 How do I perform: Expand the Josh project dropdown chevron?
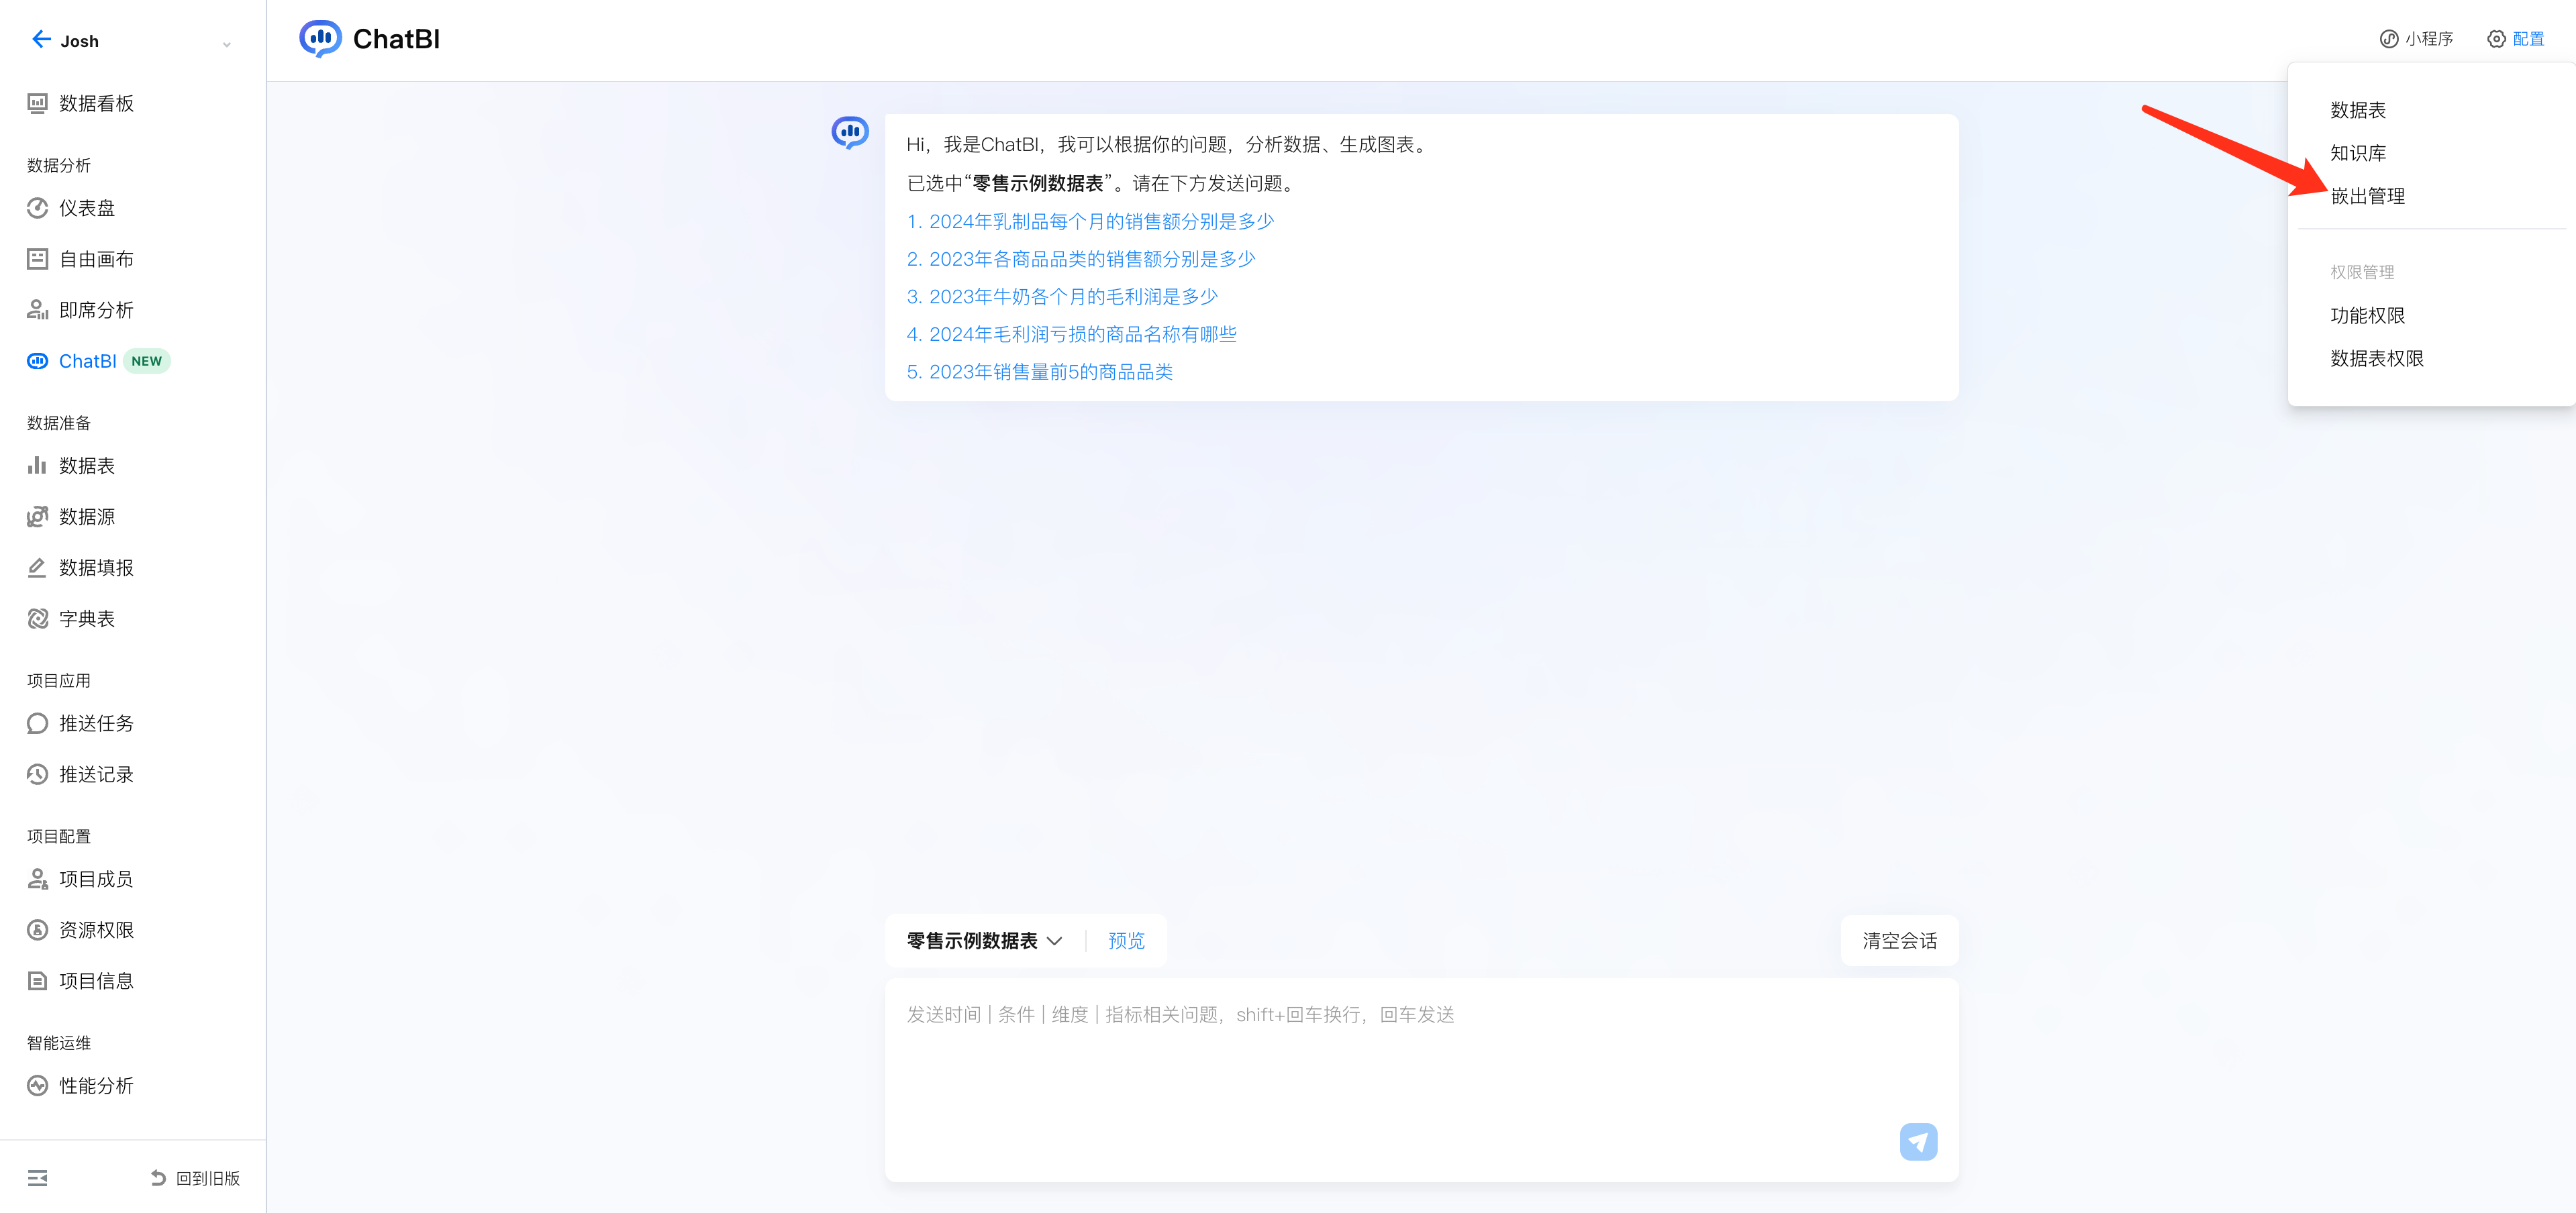(227, 44)
